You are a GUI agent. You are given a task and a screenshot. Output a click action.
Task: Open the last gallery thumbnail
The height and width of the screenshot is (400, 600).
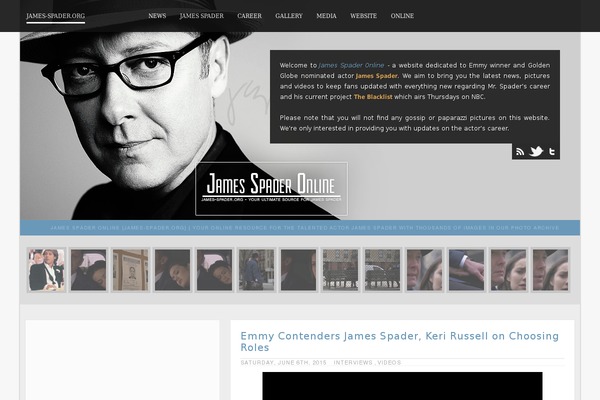click(x=551, y=270)
